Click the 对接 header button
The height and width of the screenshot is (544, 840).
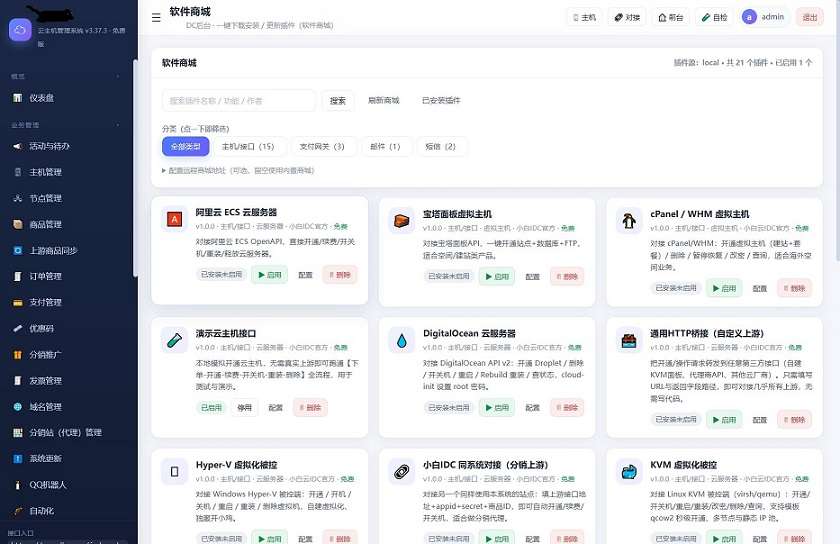(x=627, y=18)
